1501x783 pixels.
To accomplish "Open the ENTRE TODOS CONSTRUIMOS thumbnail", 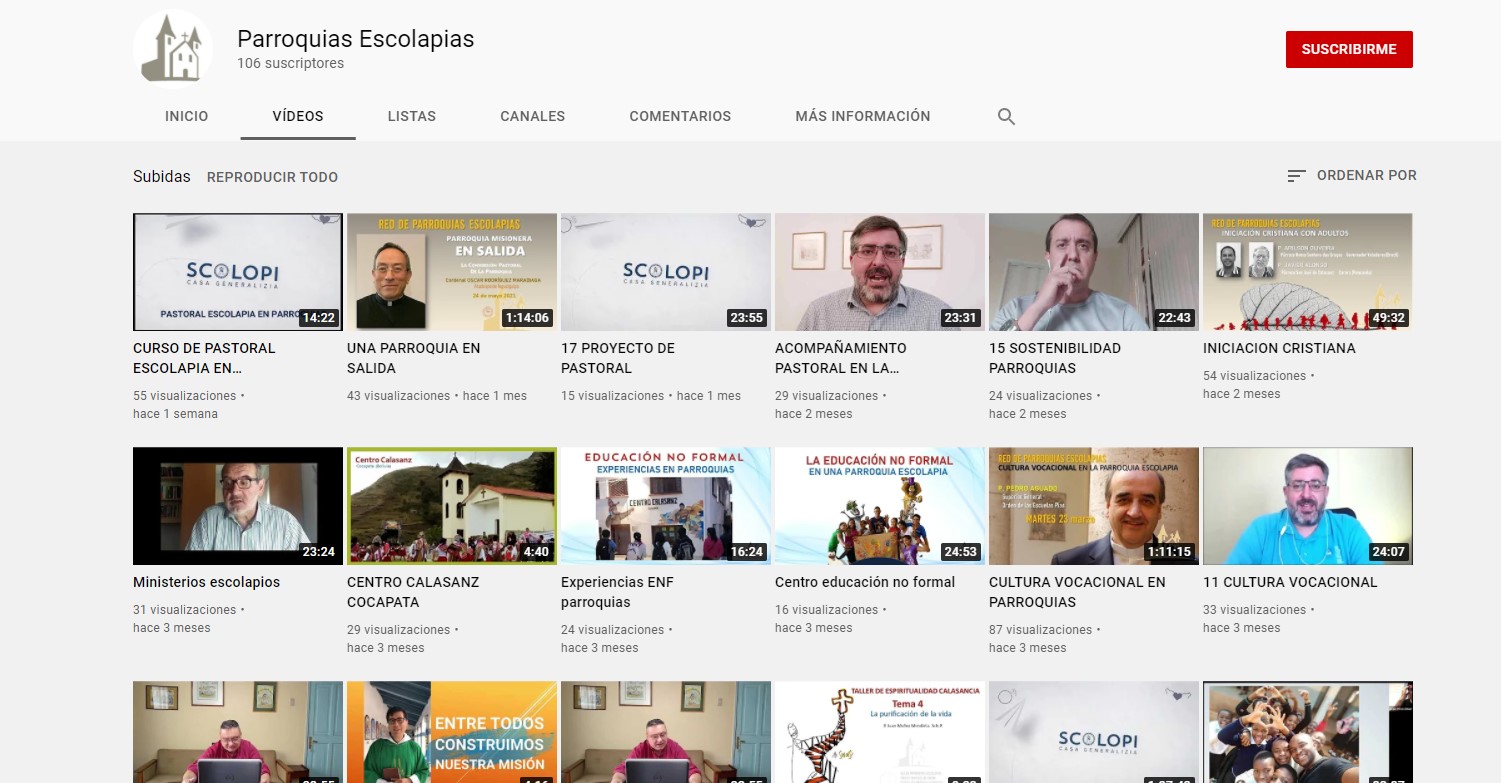I will [452, 732].
